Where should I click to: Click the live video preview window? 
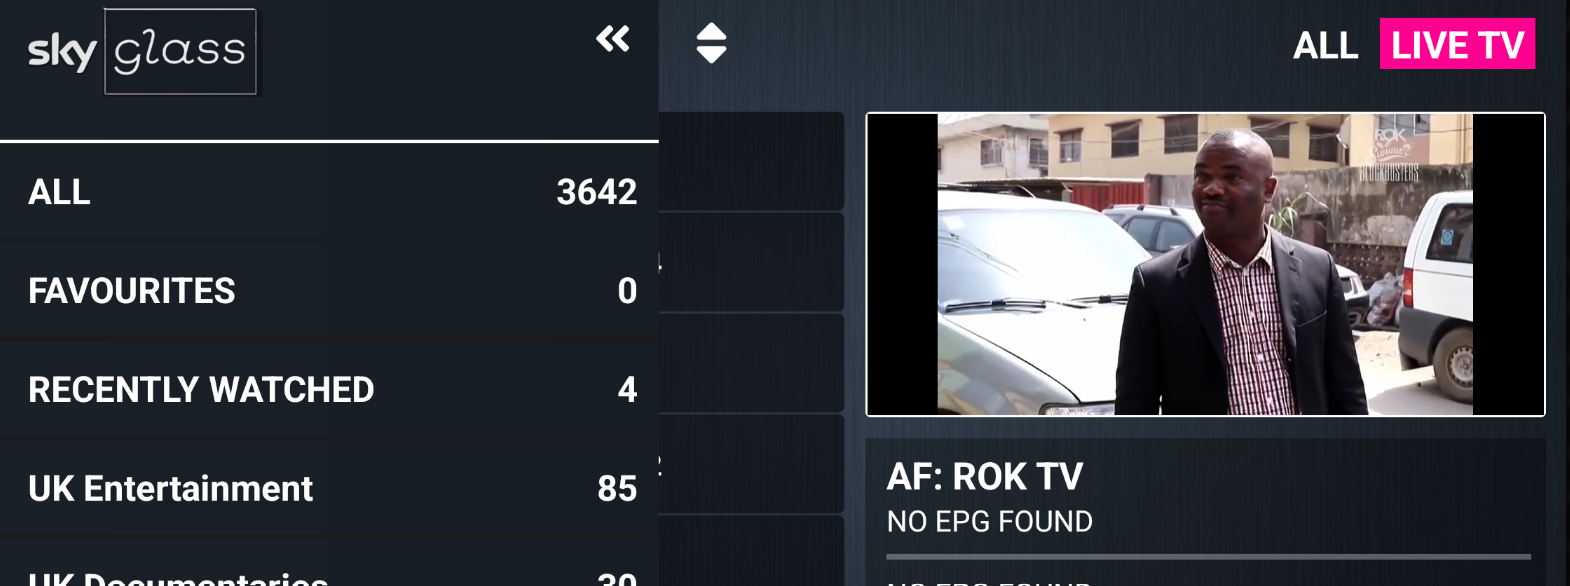tap(1205, 264)
